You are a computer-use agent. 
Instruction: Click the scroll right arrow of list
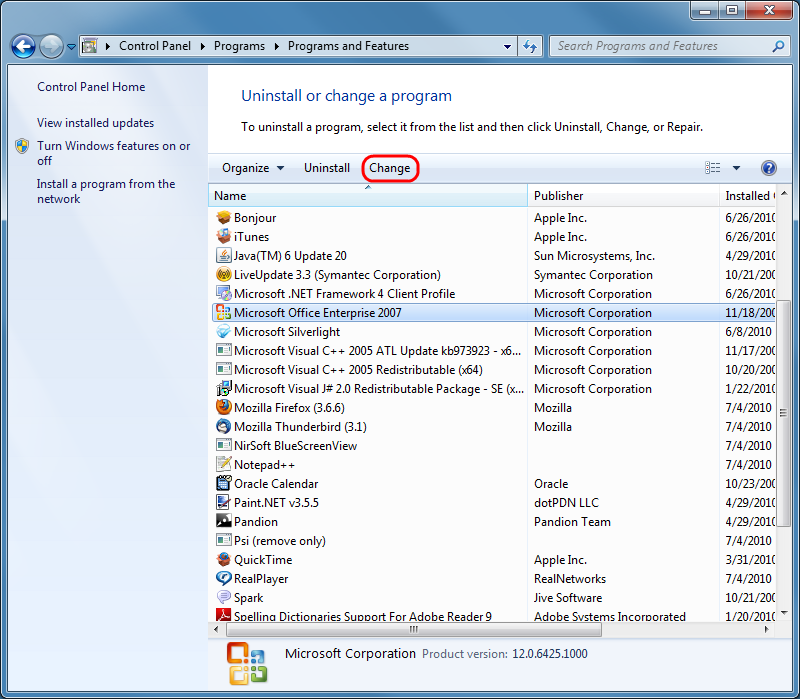pyautogui.click(x=767, y=630)
